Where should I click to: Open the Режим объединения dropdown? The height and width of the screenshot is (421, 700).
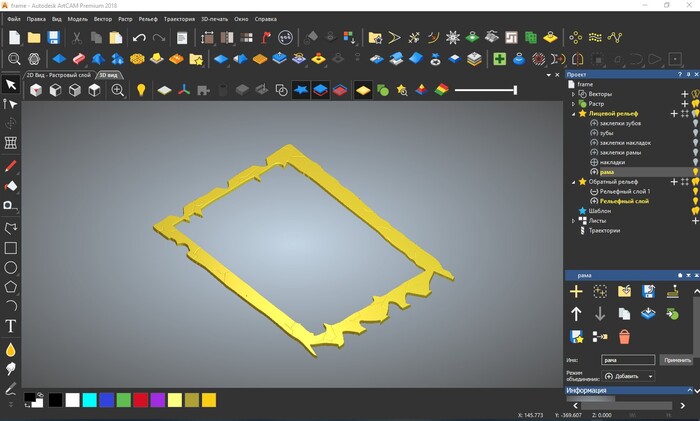tap(628, 376)
